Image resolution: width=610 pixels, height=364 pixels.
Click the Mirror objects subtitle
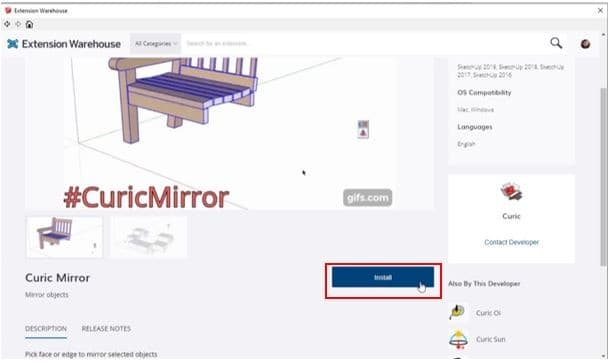47,295
